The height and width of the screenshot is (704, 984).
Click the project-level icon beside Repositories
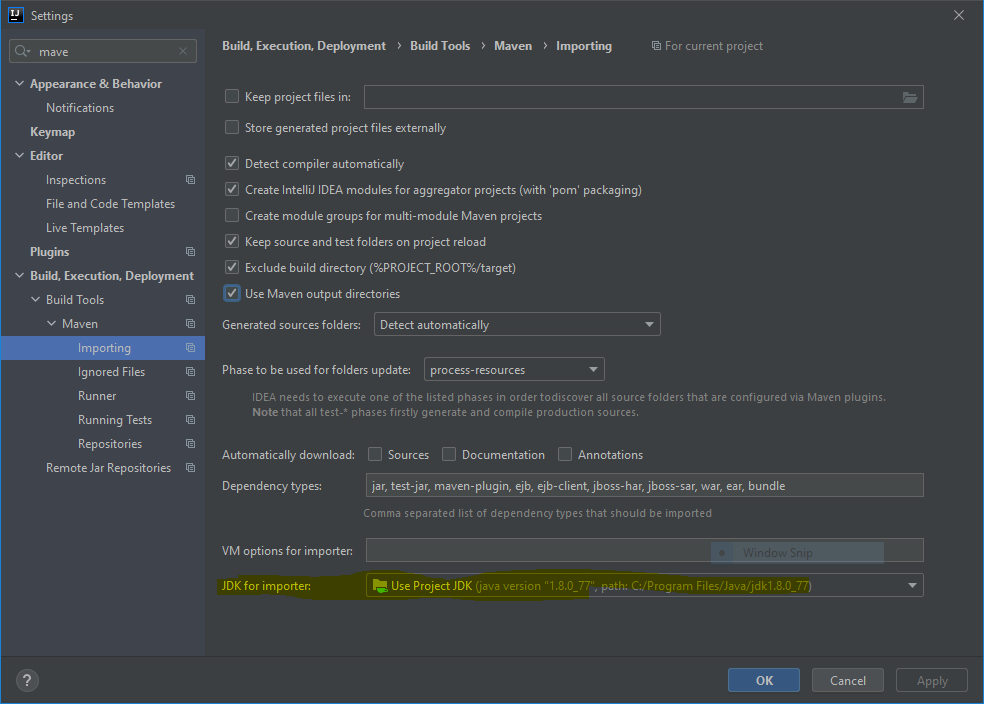pos(190,444)
